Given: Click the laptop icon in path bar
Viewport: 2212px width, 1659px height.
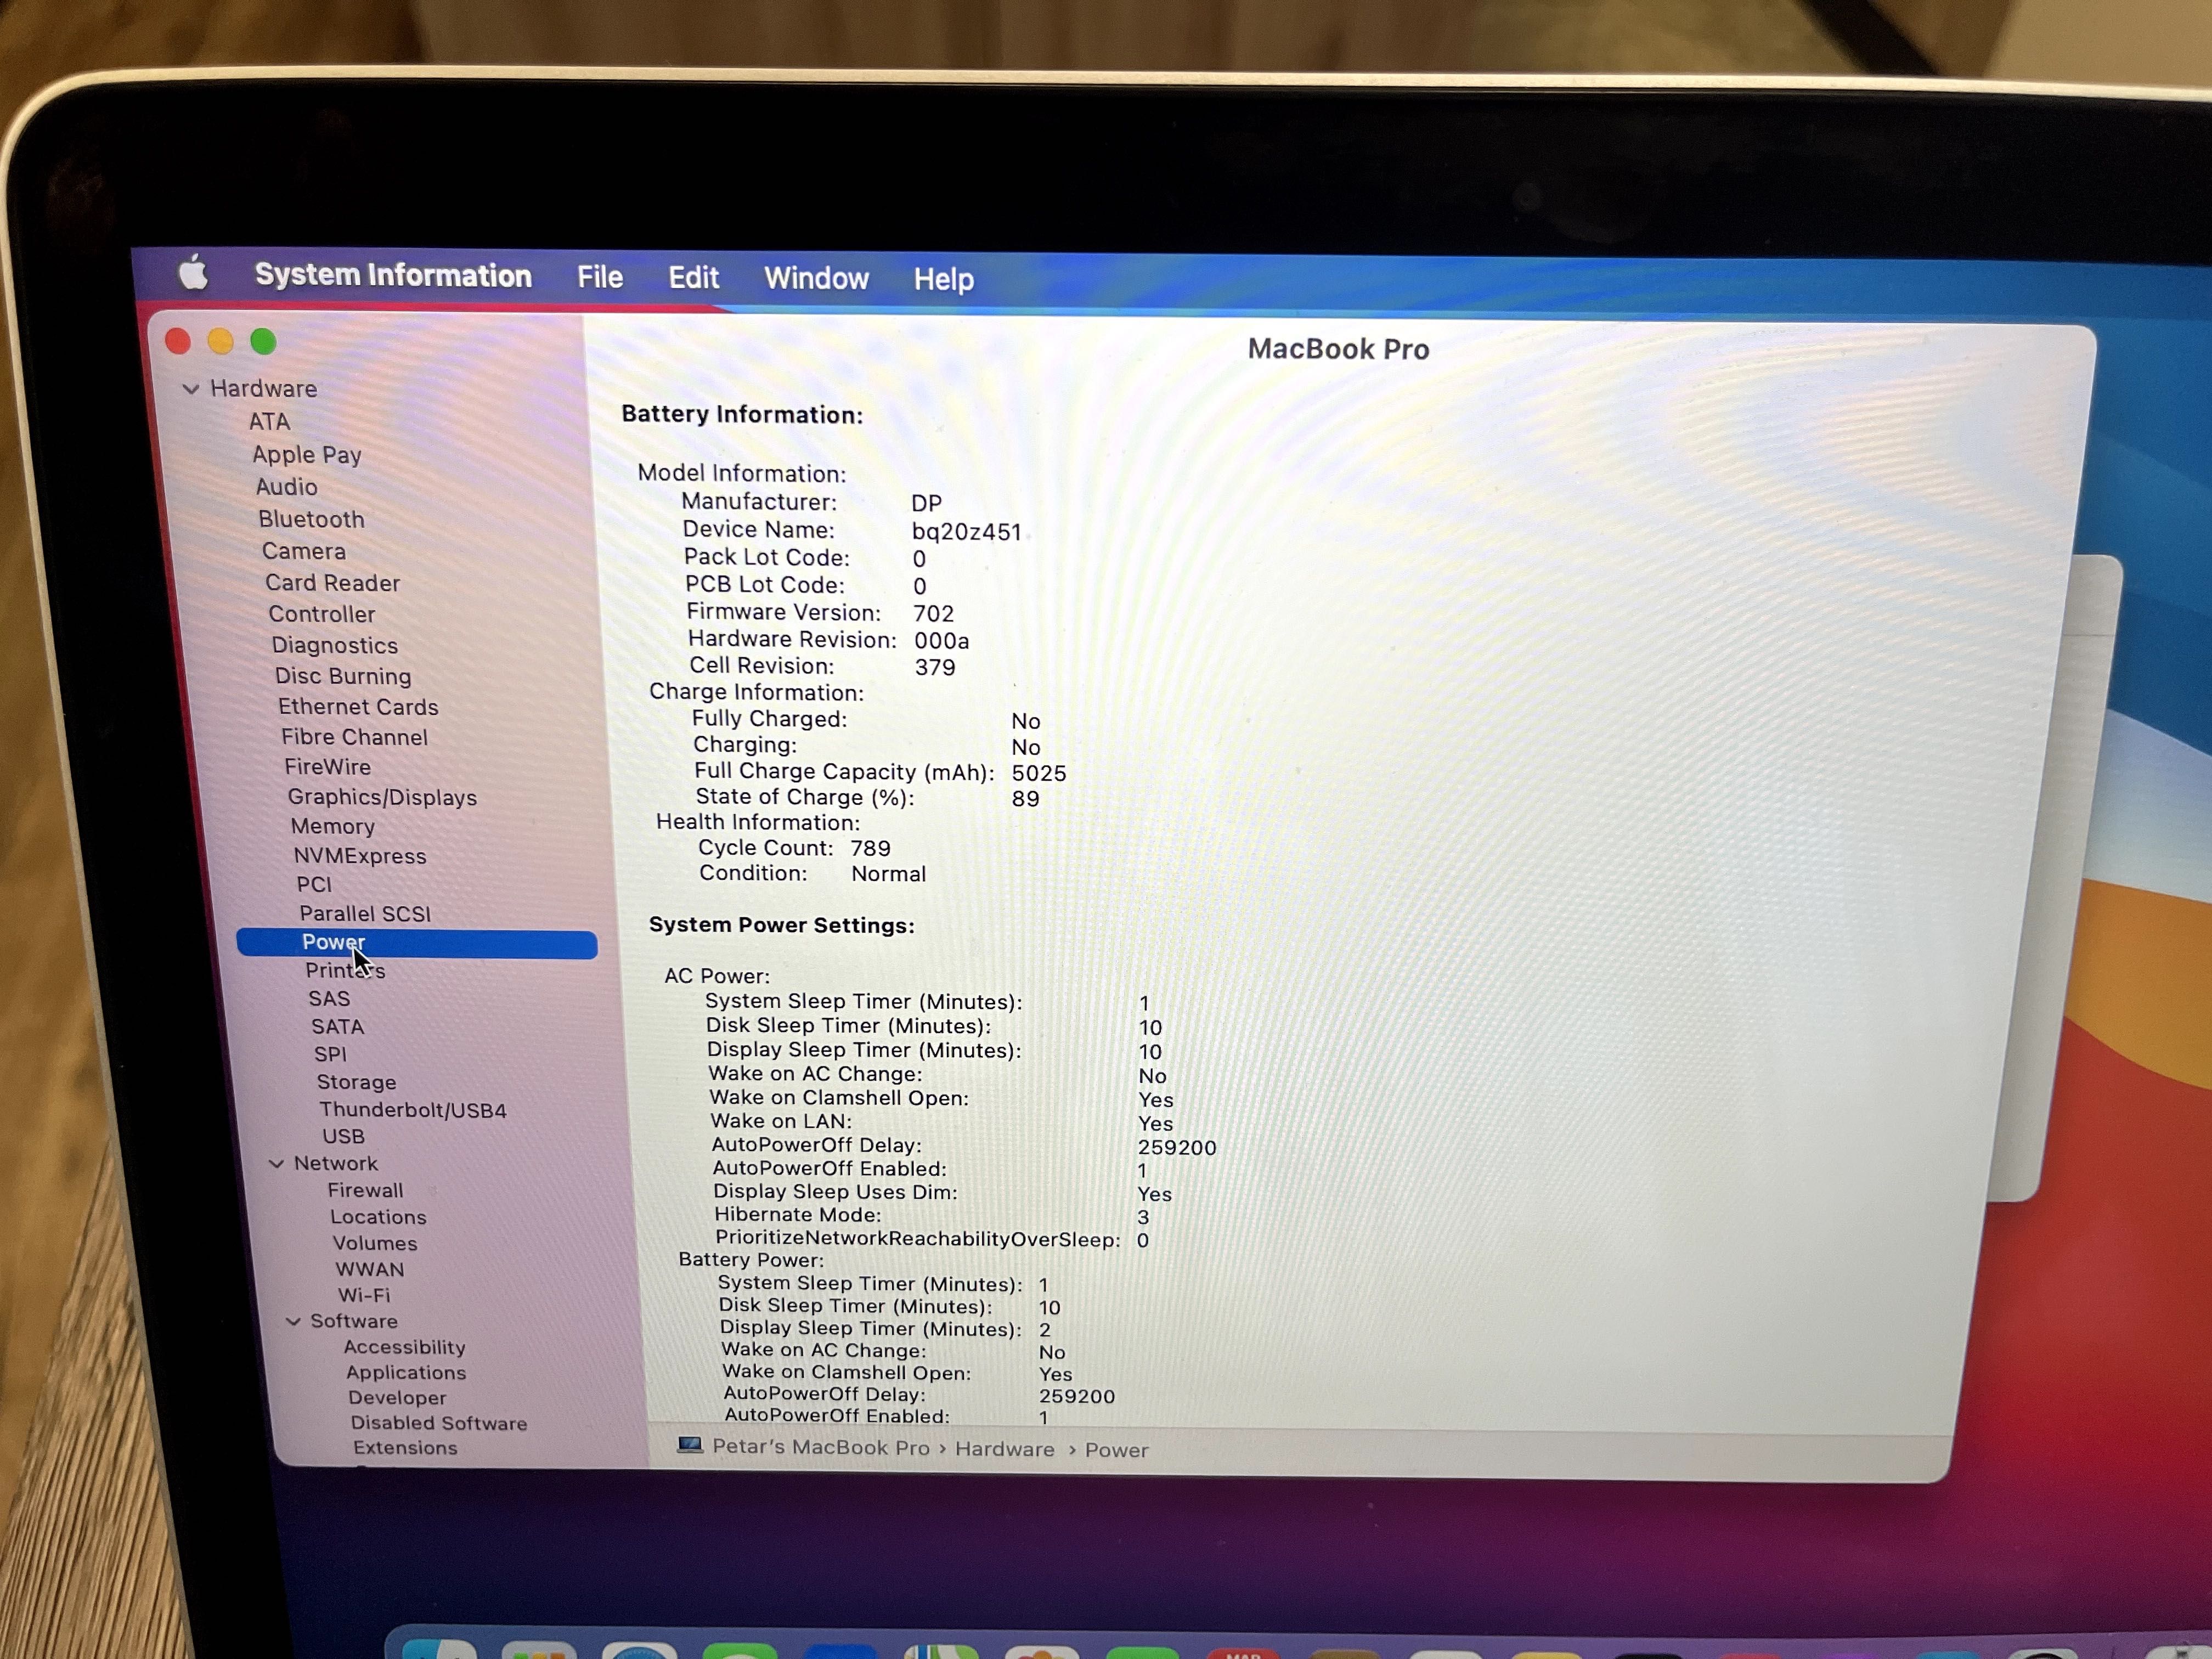Looking at the screenshot, I should tap(689, 1445).
